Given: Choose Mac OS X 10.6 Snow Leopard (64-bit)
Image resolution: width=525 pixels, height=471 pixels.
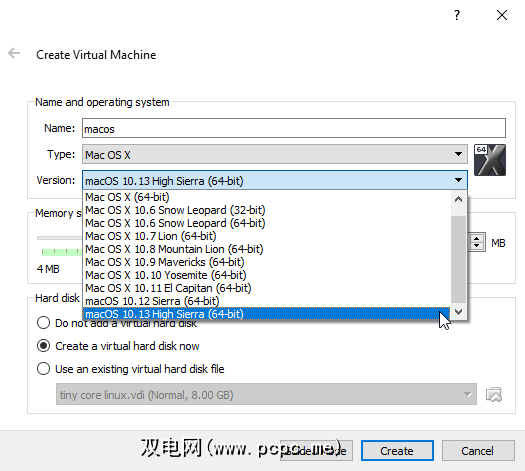Looking at the screenshot, I should coord(266,223).
